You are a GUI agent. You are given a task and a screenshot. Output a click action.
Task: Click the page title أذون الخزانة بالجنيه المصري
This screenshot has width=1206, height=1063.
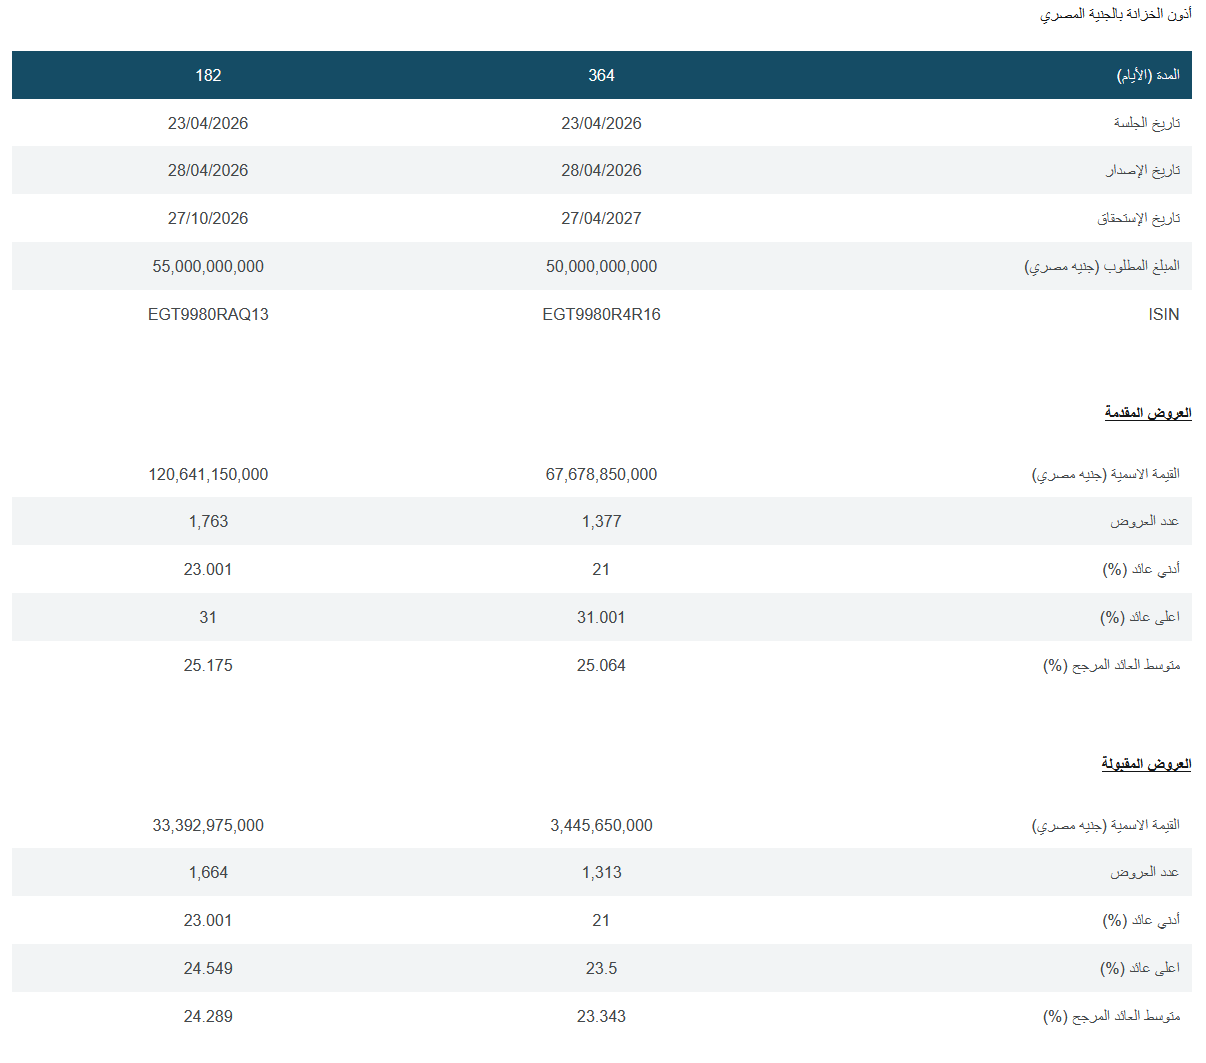click(x=1115, y=14)
